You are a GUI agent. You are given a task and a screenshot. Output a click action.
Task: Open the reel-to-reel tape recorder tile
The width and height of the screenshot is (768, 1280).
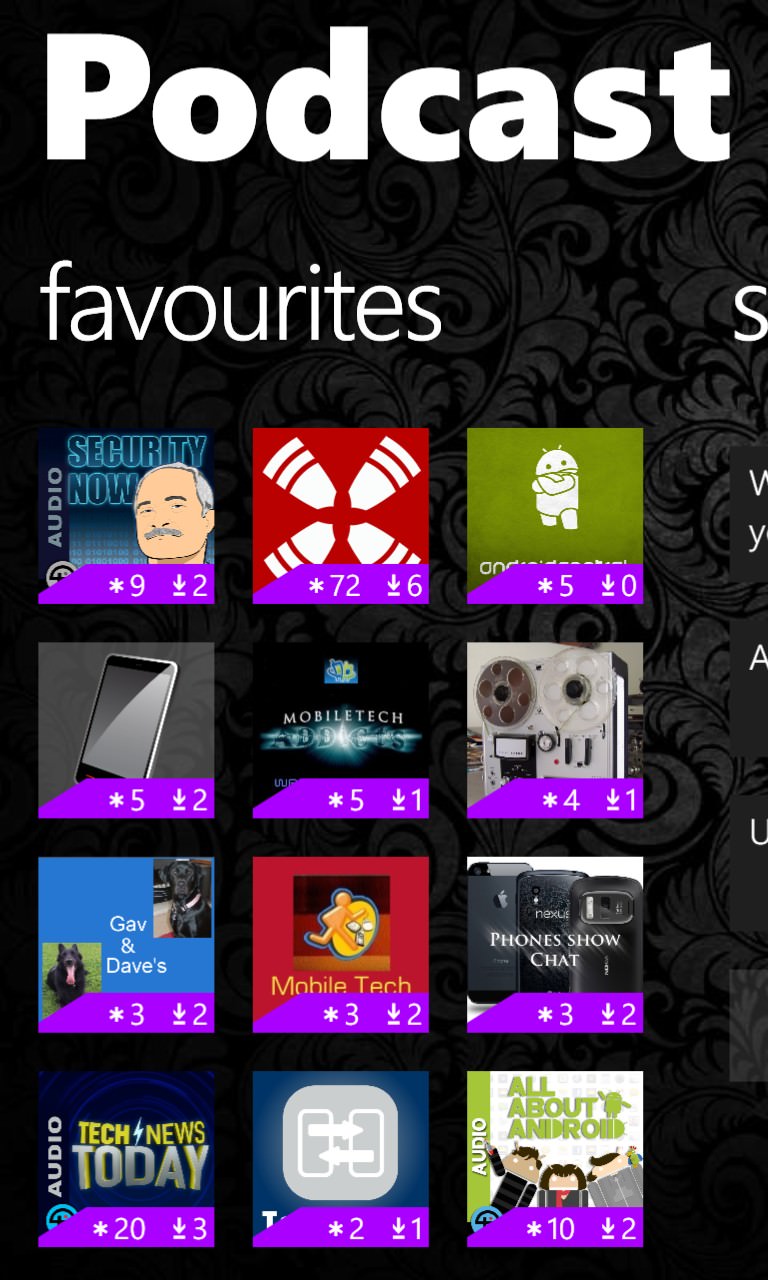click(555, 730)
